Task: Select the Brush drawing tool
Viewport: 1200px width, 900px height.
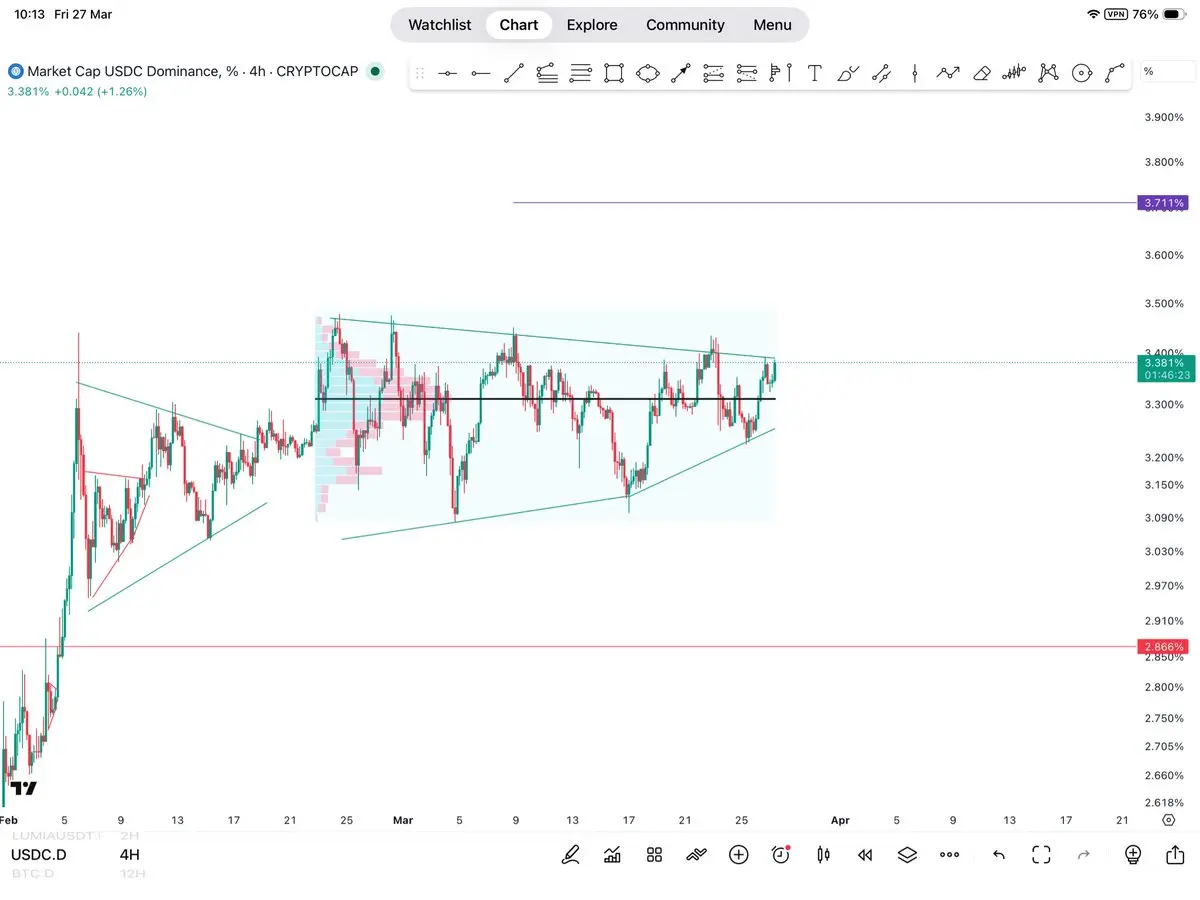Action: click(x=848, y=73)
